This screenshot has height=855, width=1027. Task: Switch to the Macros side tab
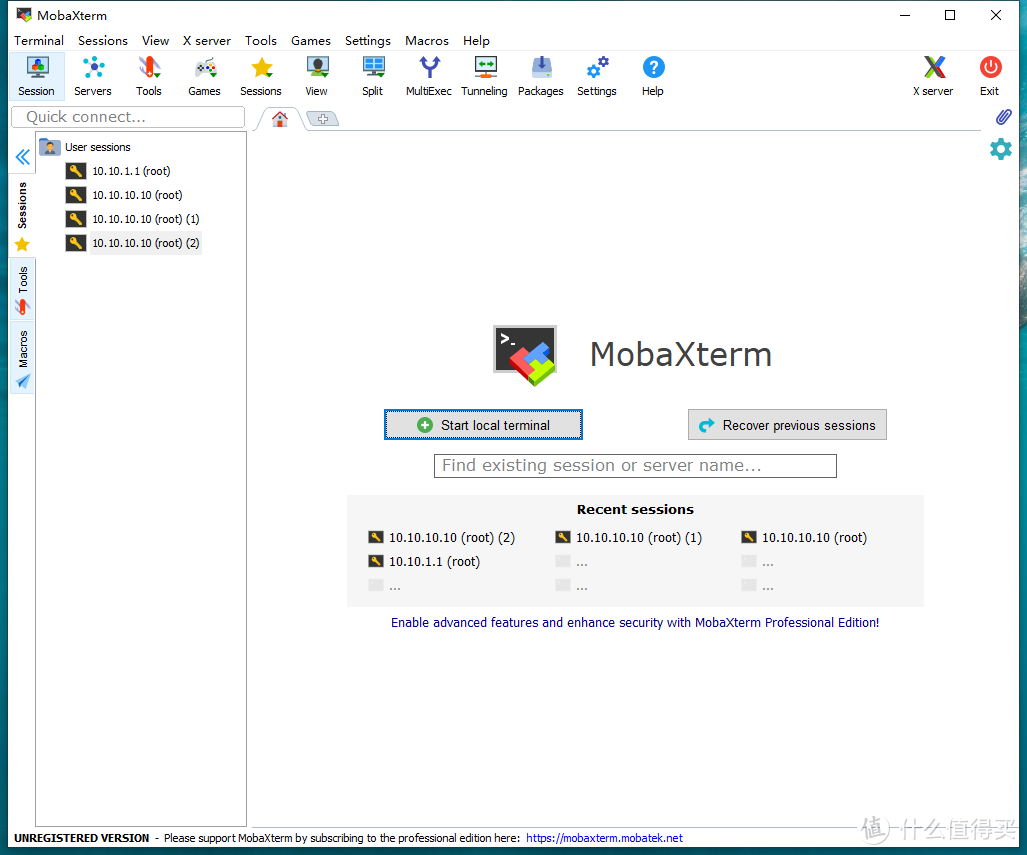click(22, 358)
